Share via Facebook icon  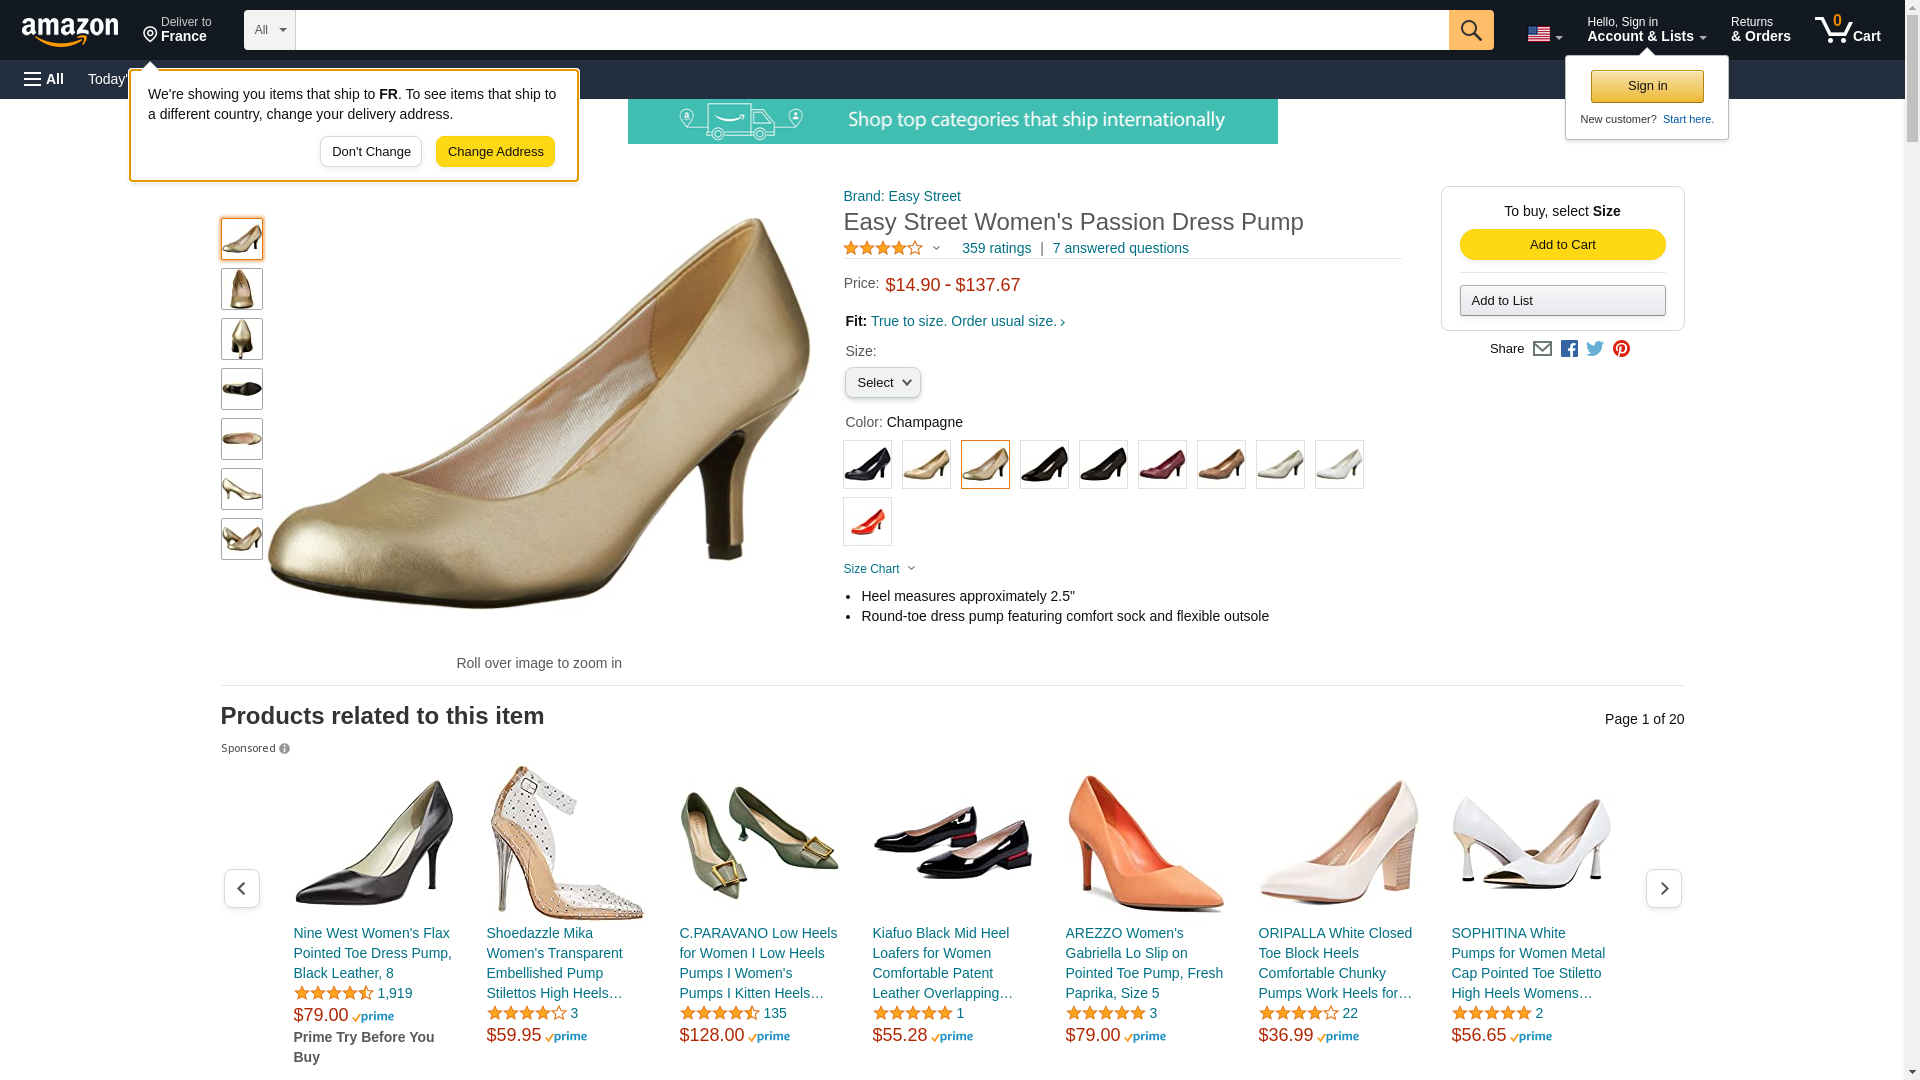click(1568, 348)
